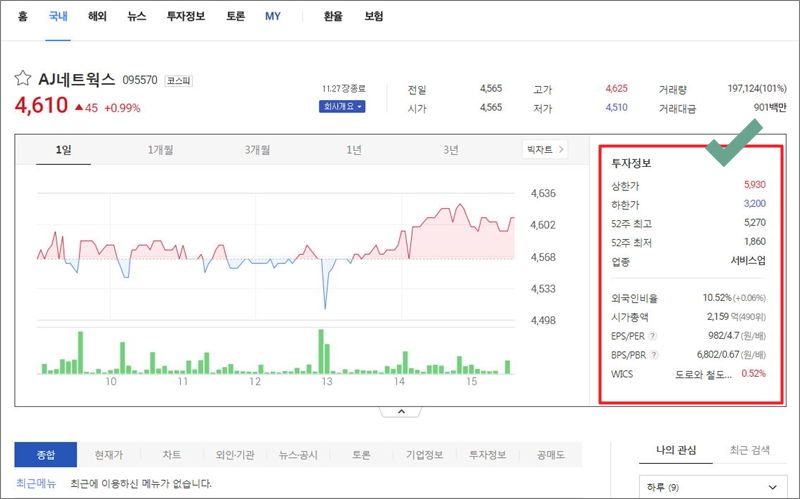Select the 종합 tab
The width and height of the screenshot is (800, 499).
[x=45, y=455]
